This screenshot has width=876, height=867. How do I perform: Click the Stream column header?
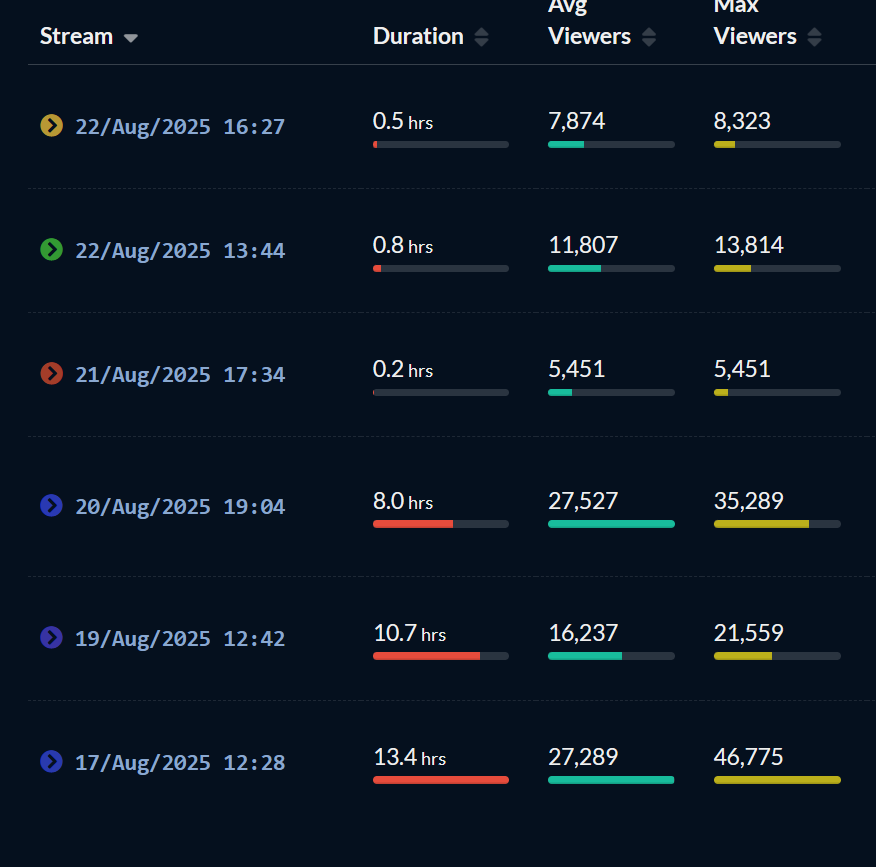77,36
